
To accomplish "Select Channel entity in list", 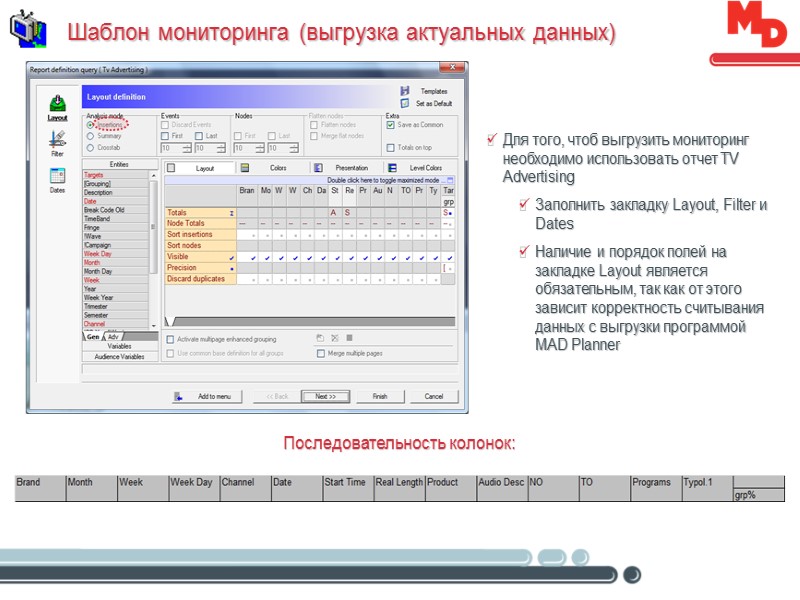I will tap(116, 323).
